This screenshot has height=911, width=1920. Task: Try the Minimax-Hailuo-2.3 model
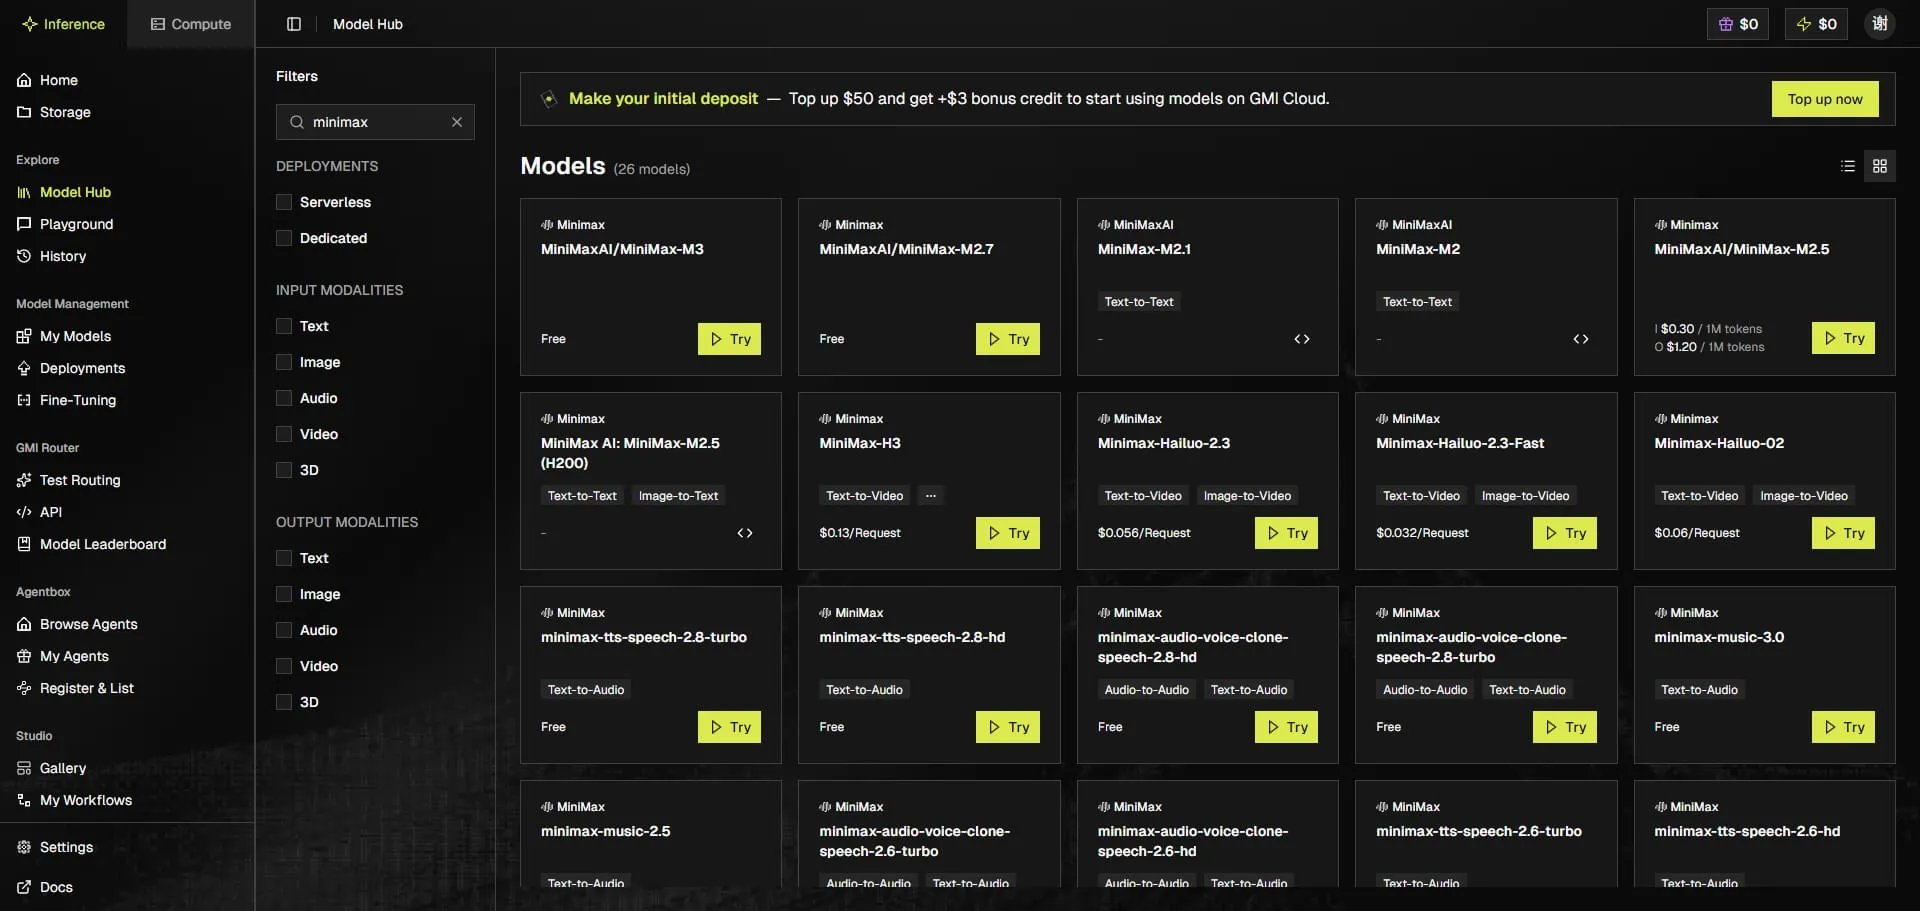1286,533
